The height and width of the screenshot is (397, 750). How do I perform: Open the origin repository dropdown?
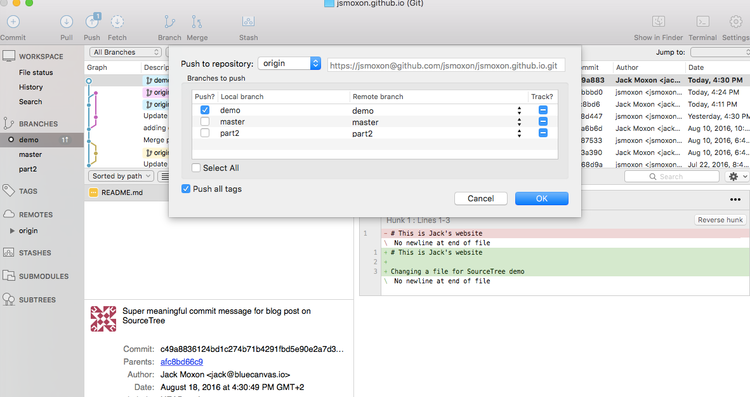tap(289, 63)
